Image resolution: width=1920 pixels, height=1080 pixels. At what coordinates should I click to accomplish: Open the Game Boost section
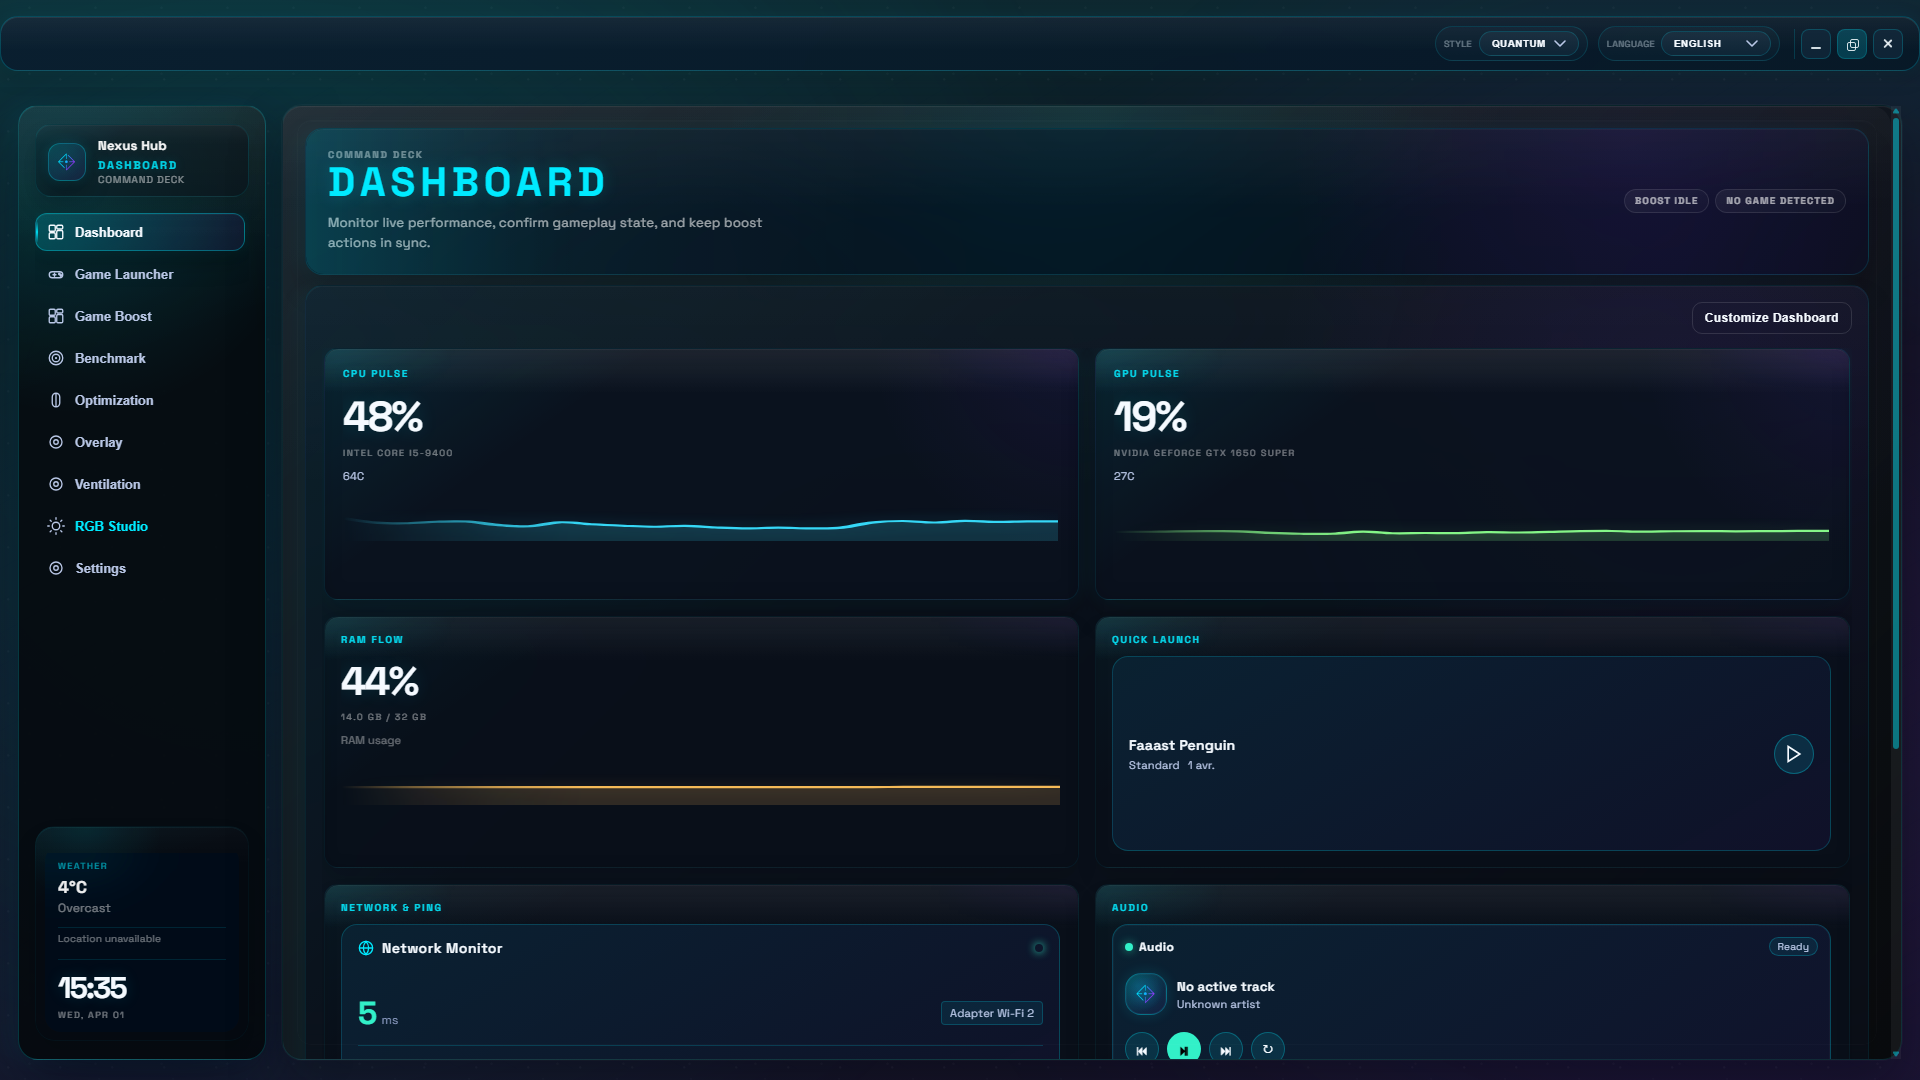point(113,316)
